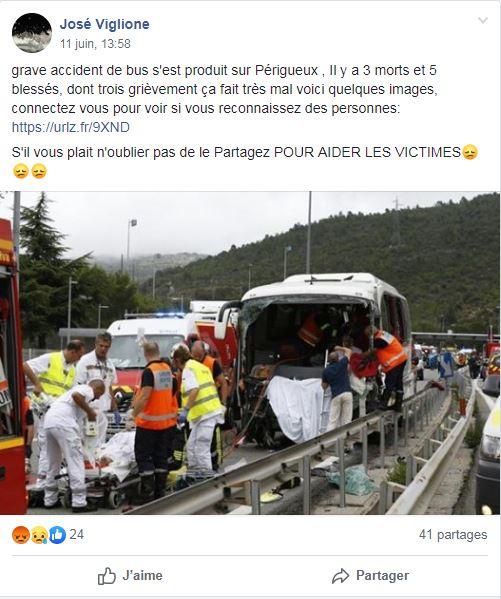Screen dimensions: 501x599
Task: Open the urlz.fr/9XND link
Action: click(71, 127)
